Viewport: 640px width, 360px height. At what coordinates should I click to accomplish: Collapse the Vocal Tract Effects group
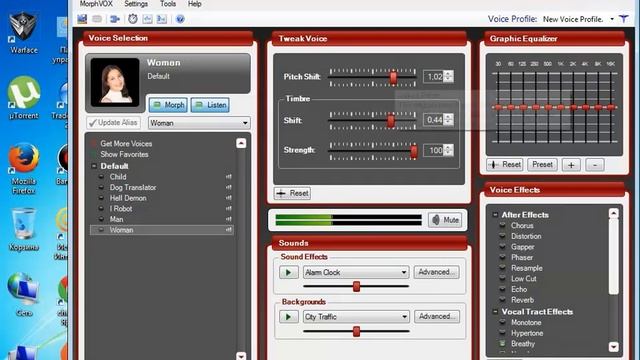[495, 311]
